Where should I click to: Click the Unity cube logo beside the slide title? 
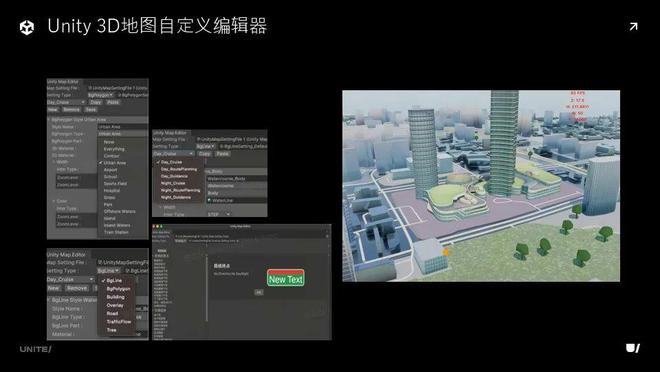pyautogui.click(x=27, y=27)
